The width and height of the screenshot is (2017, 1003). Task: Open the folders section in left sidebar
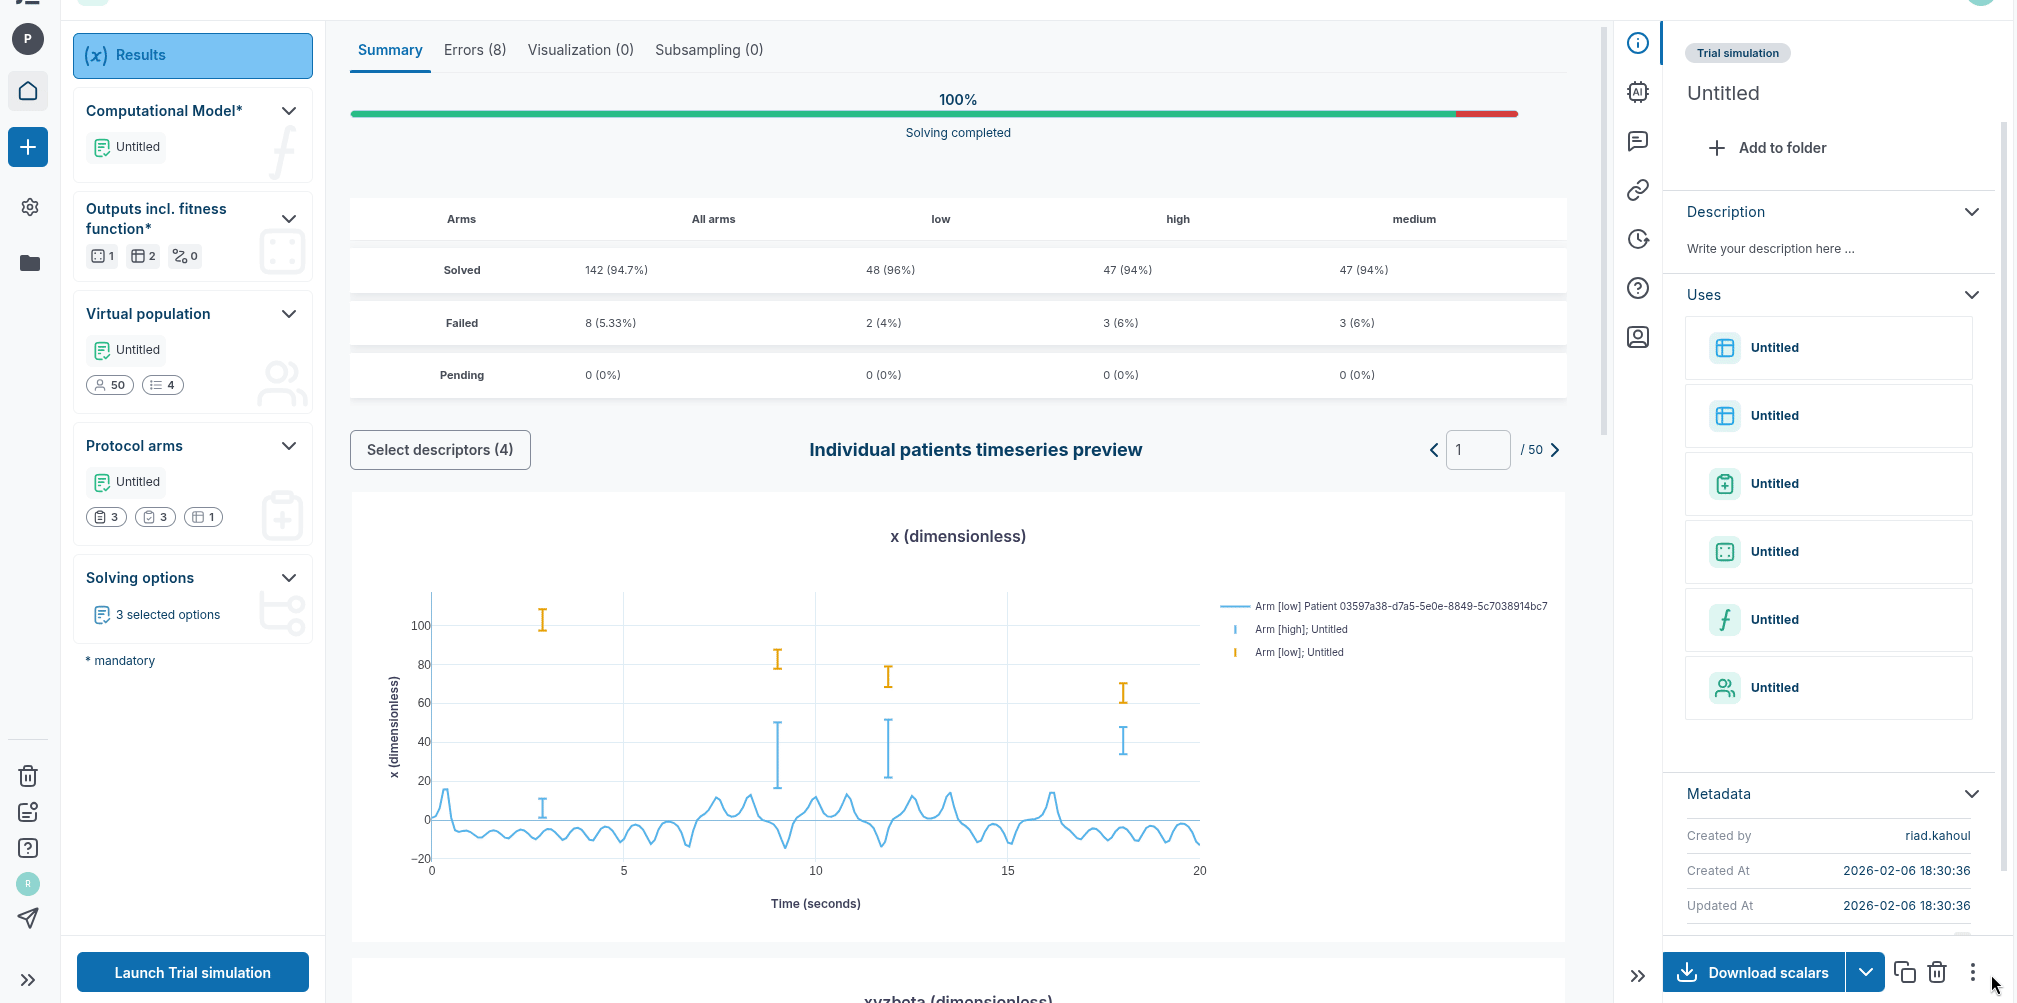click(x=28, y=263)
